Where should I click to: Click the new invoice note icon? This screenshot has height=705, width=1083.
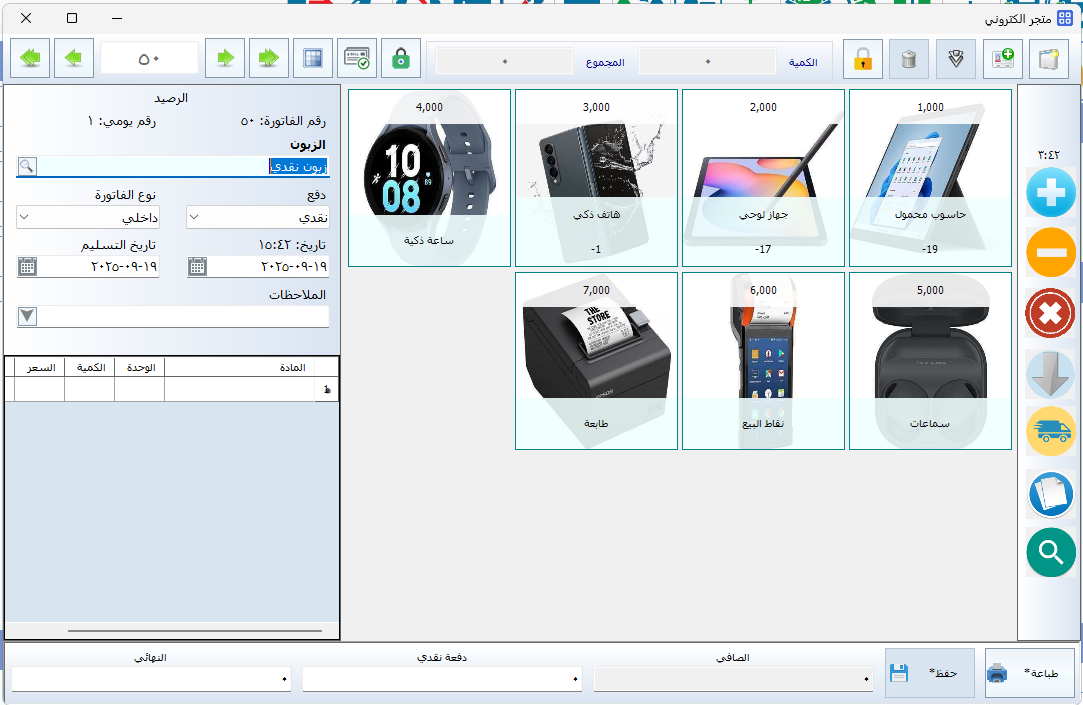[x=1049, y=60]
